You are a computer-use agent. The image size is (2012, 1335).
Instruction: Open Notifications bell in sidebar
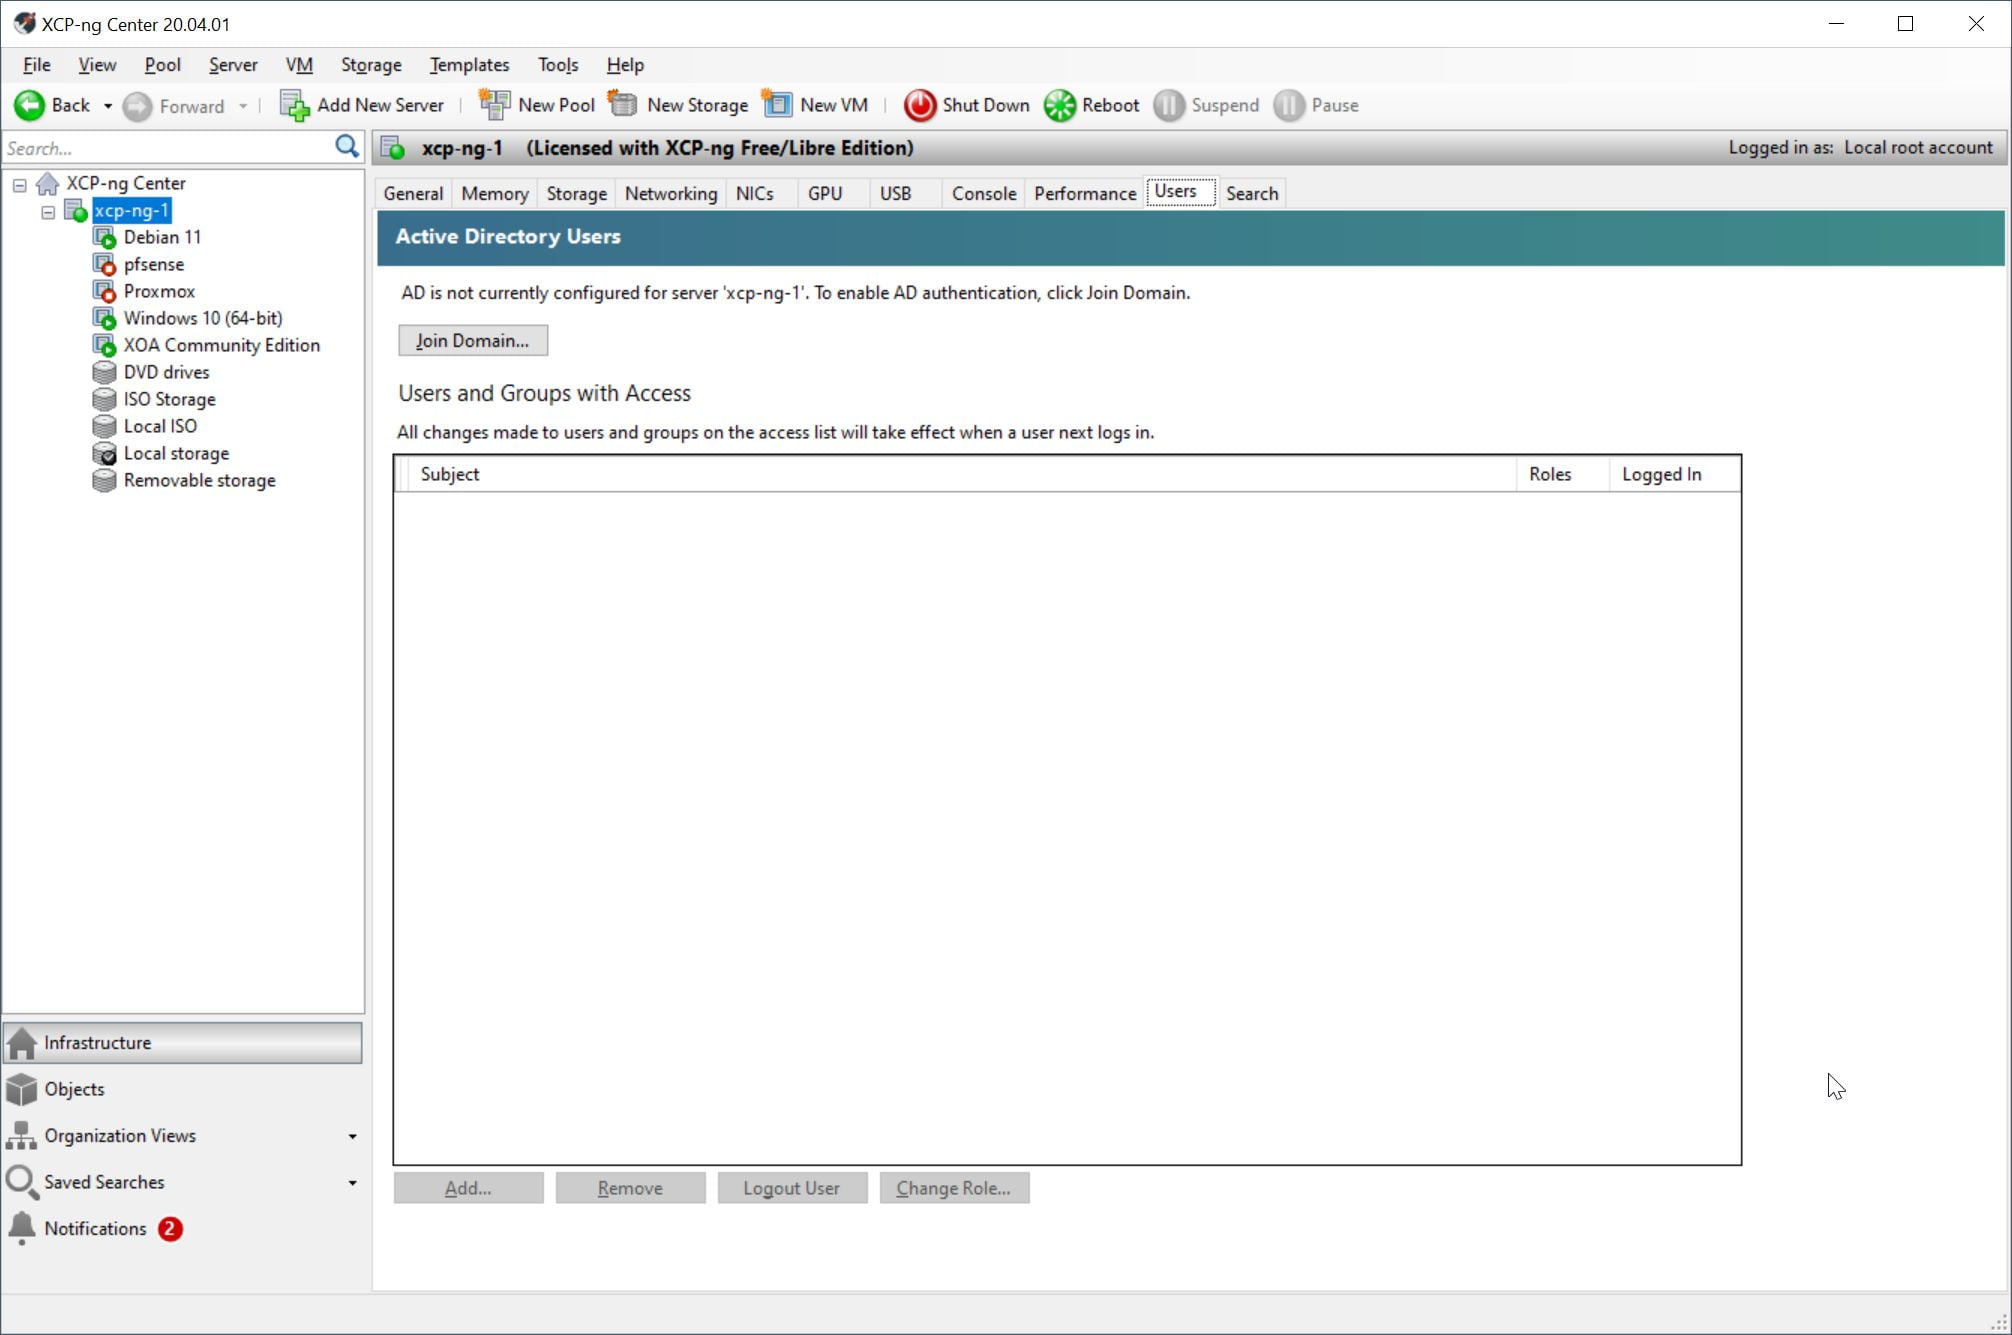pyautogui.click(x=21, y=1228)
